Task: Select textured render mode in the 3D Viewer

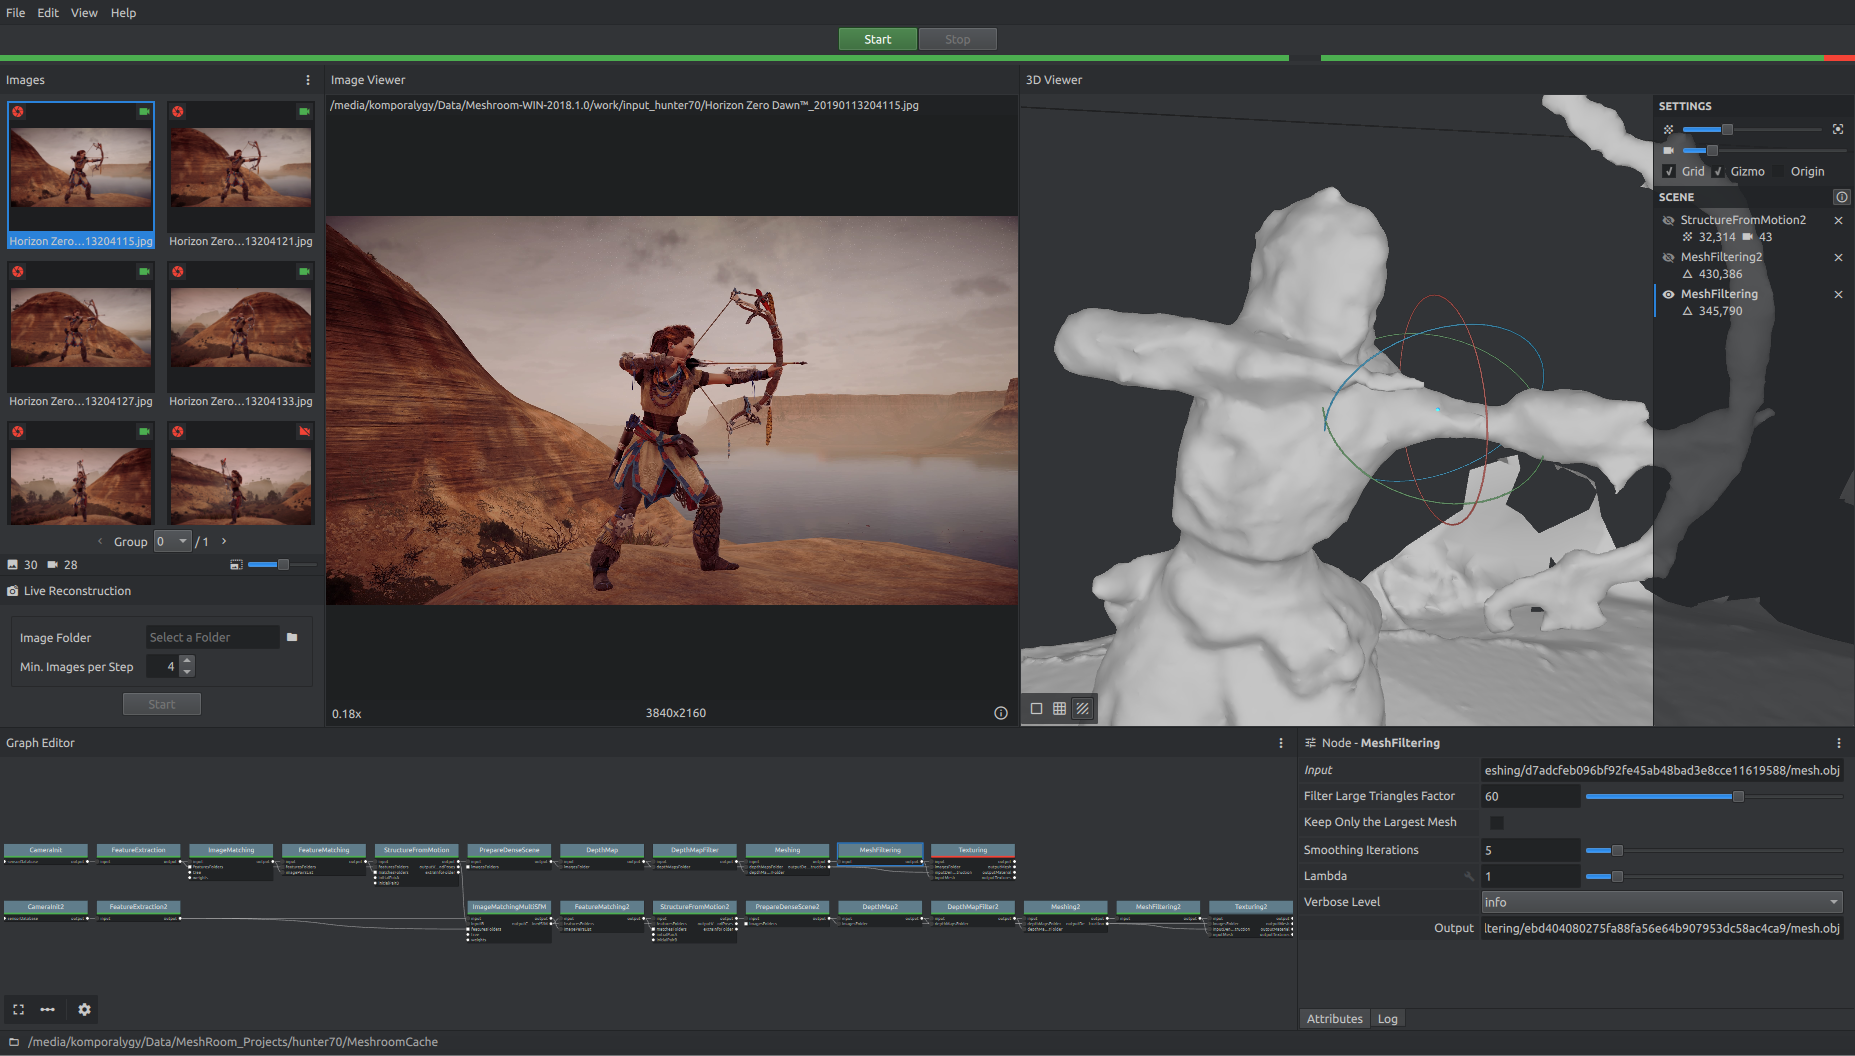Action: click(1083, 709)
